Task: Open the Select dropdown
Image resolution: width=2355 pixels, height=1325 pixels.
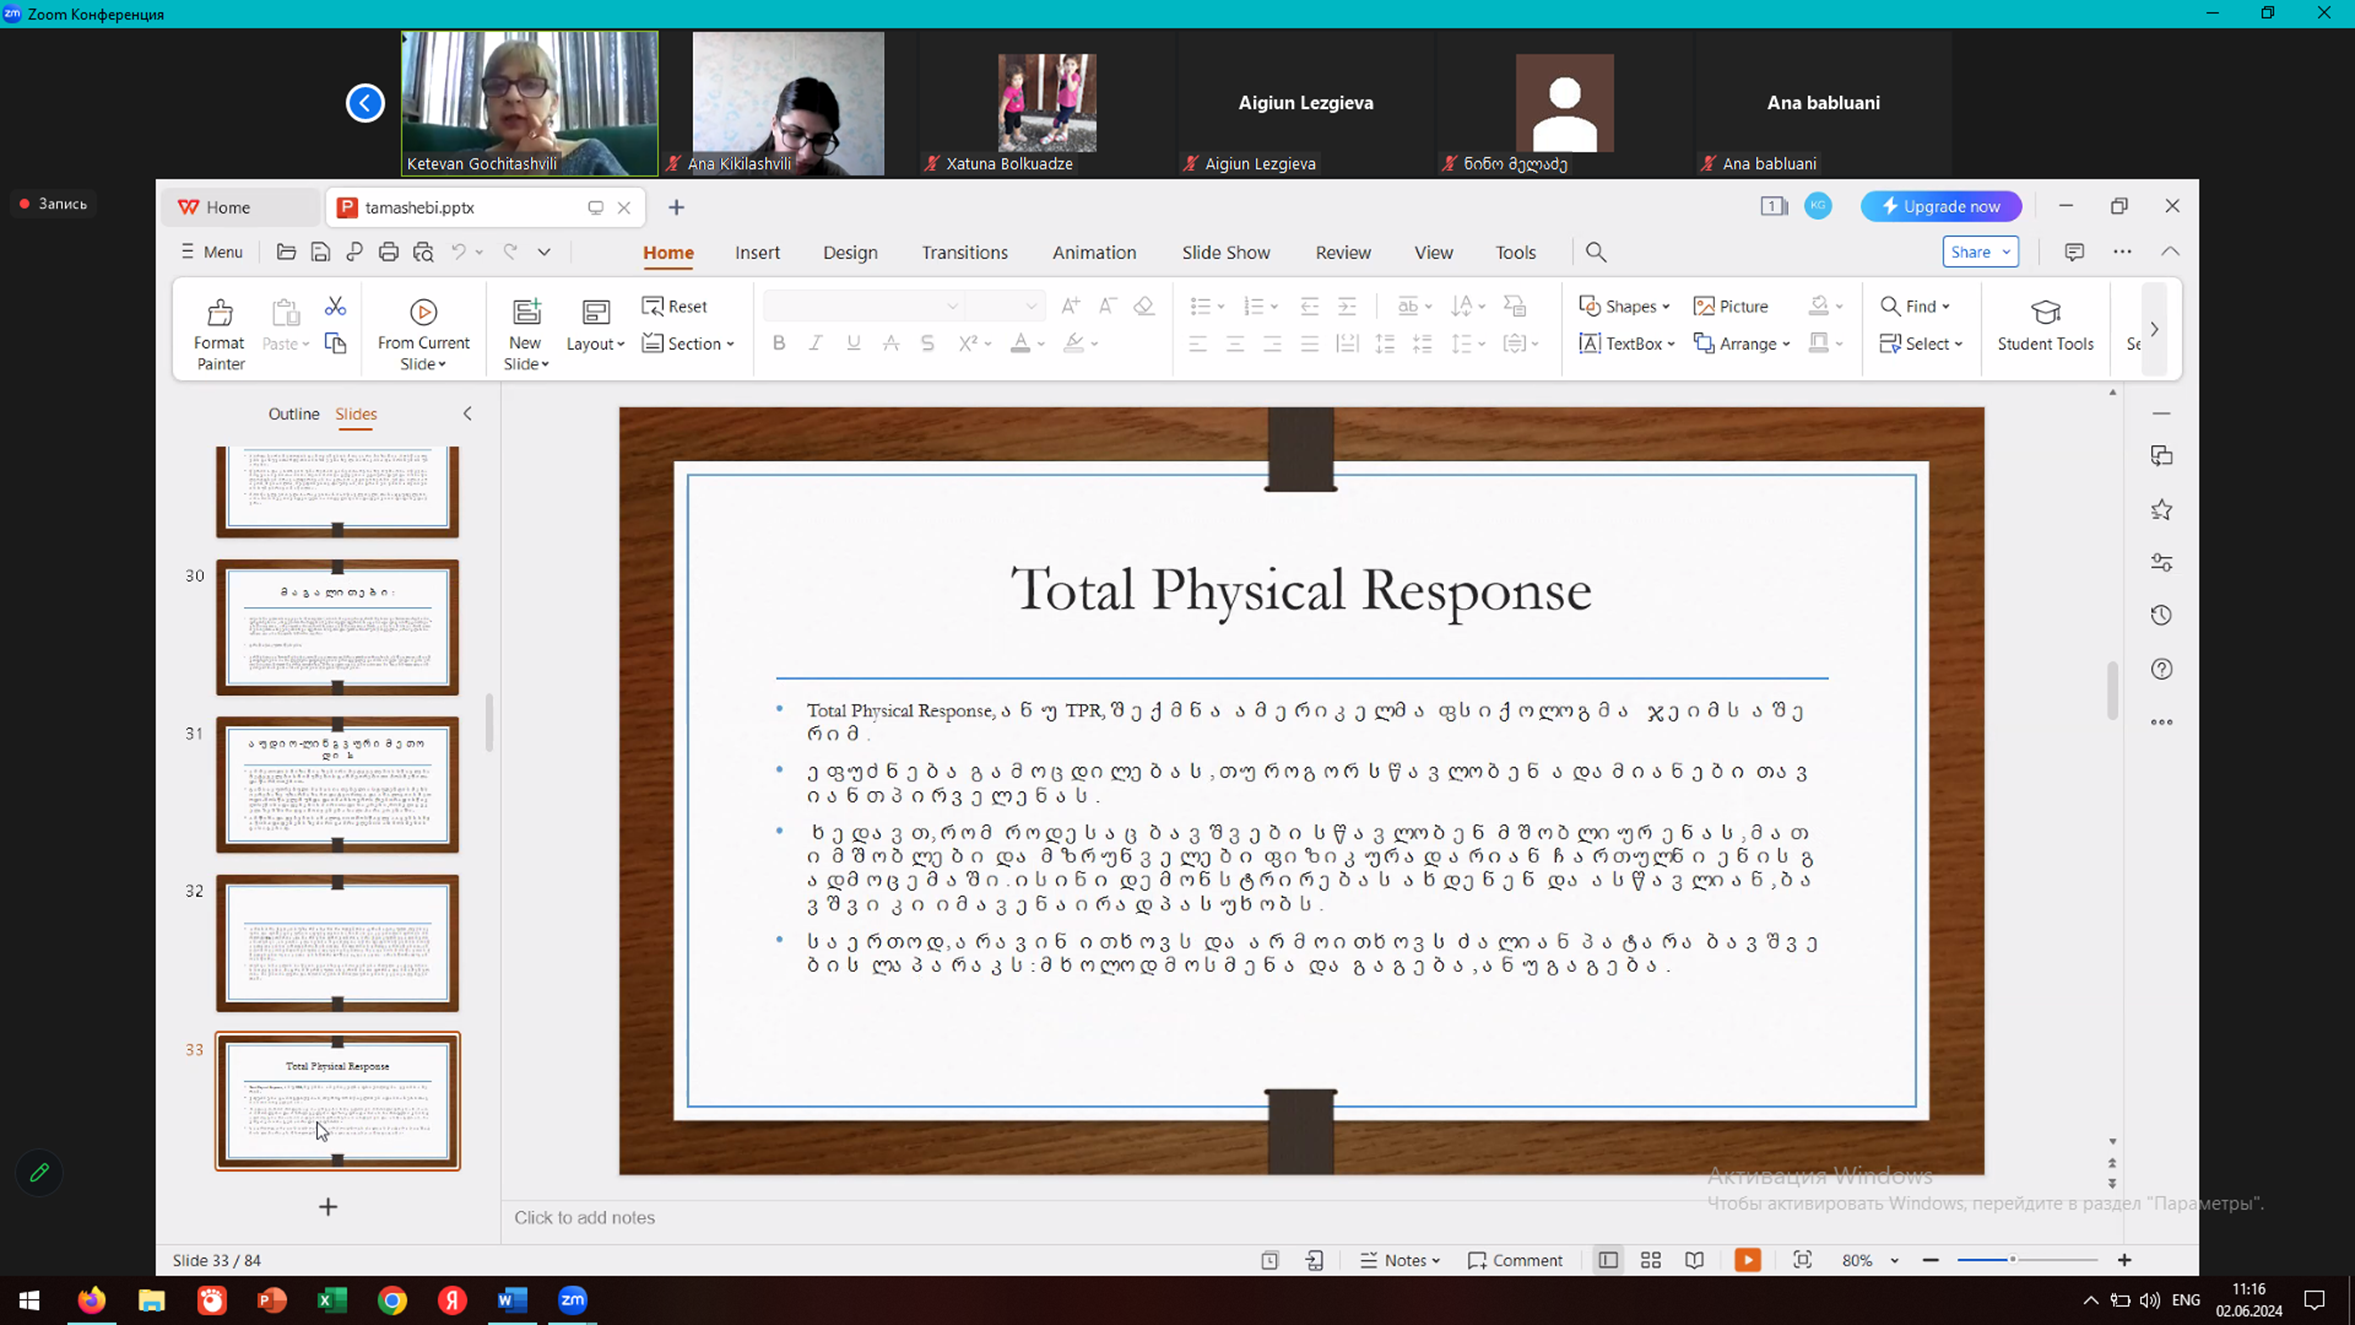Action: click(1921, 343)
